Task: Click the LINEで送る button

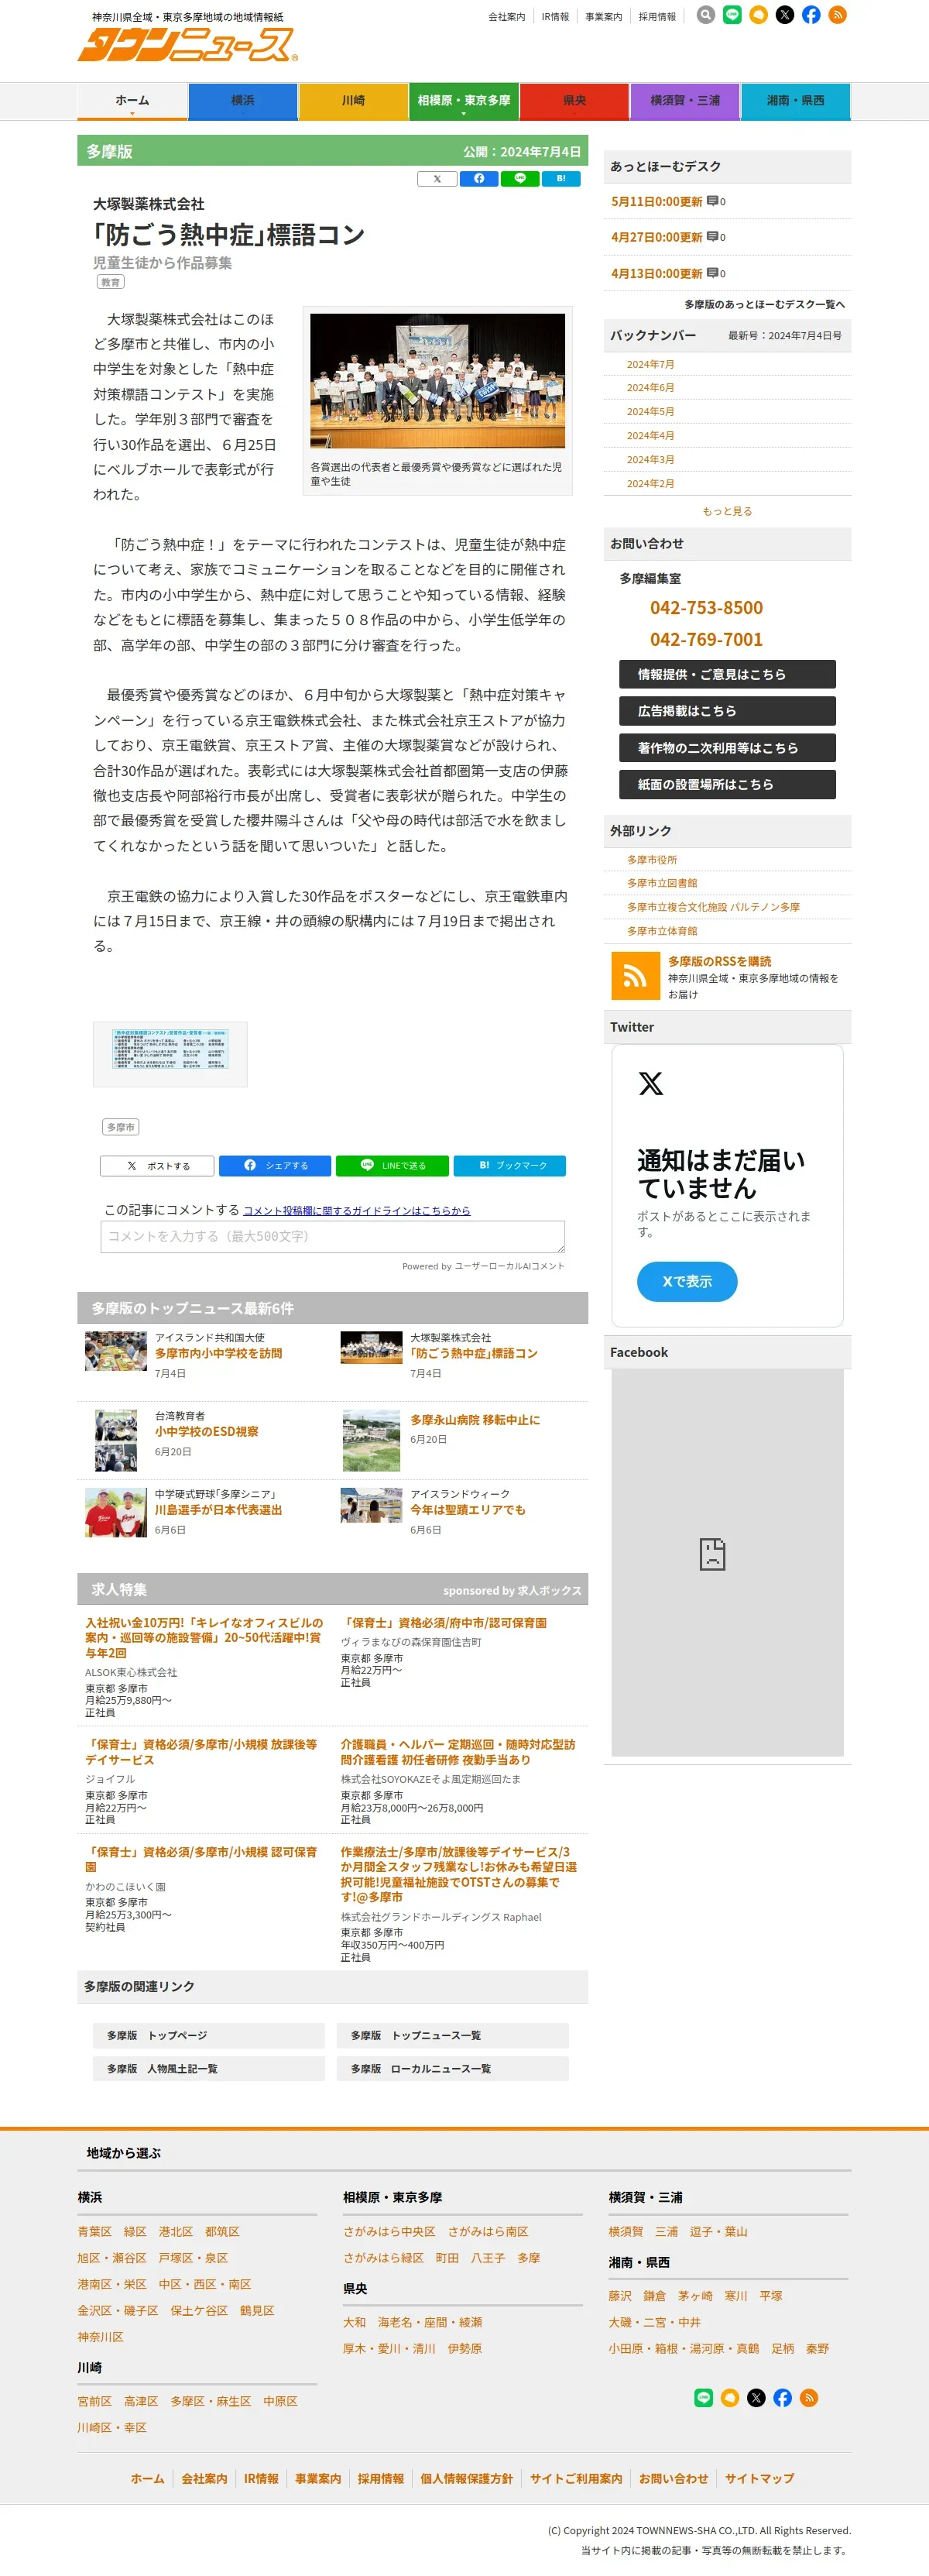Action: point(392,1166)
